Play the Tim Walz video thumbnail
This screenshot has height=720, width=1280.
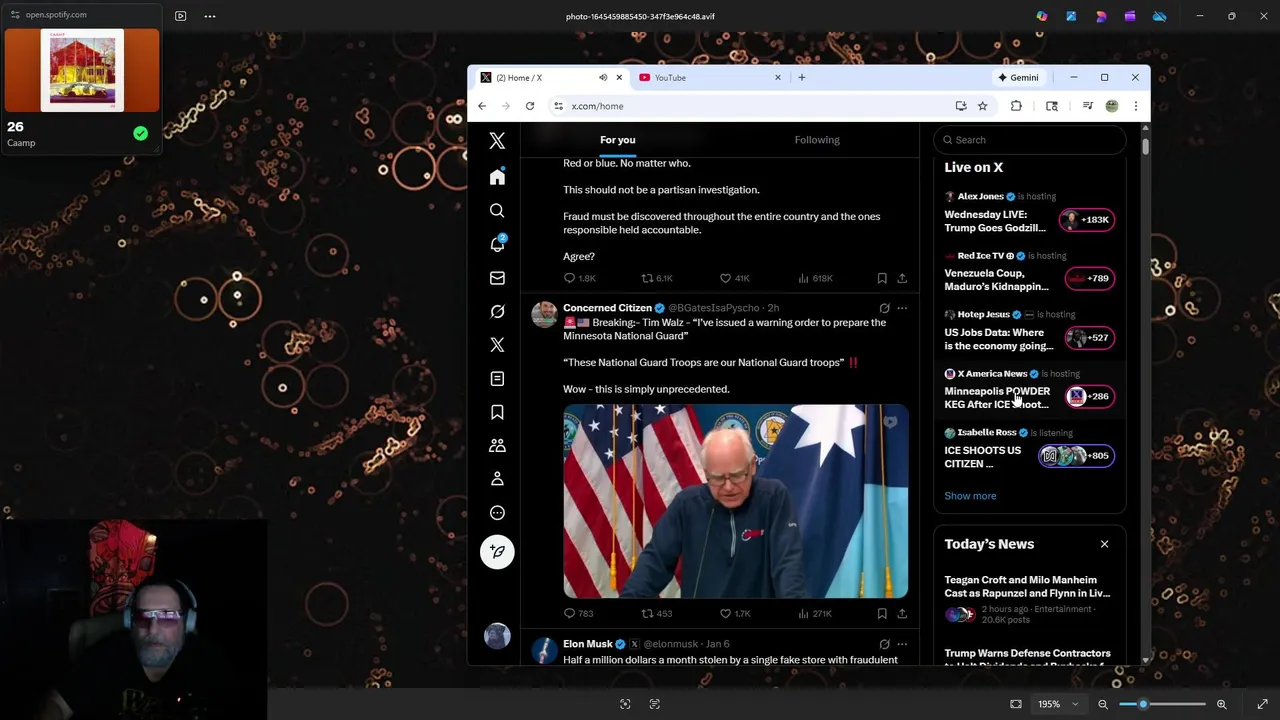(x=736, y=501)
